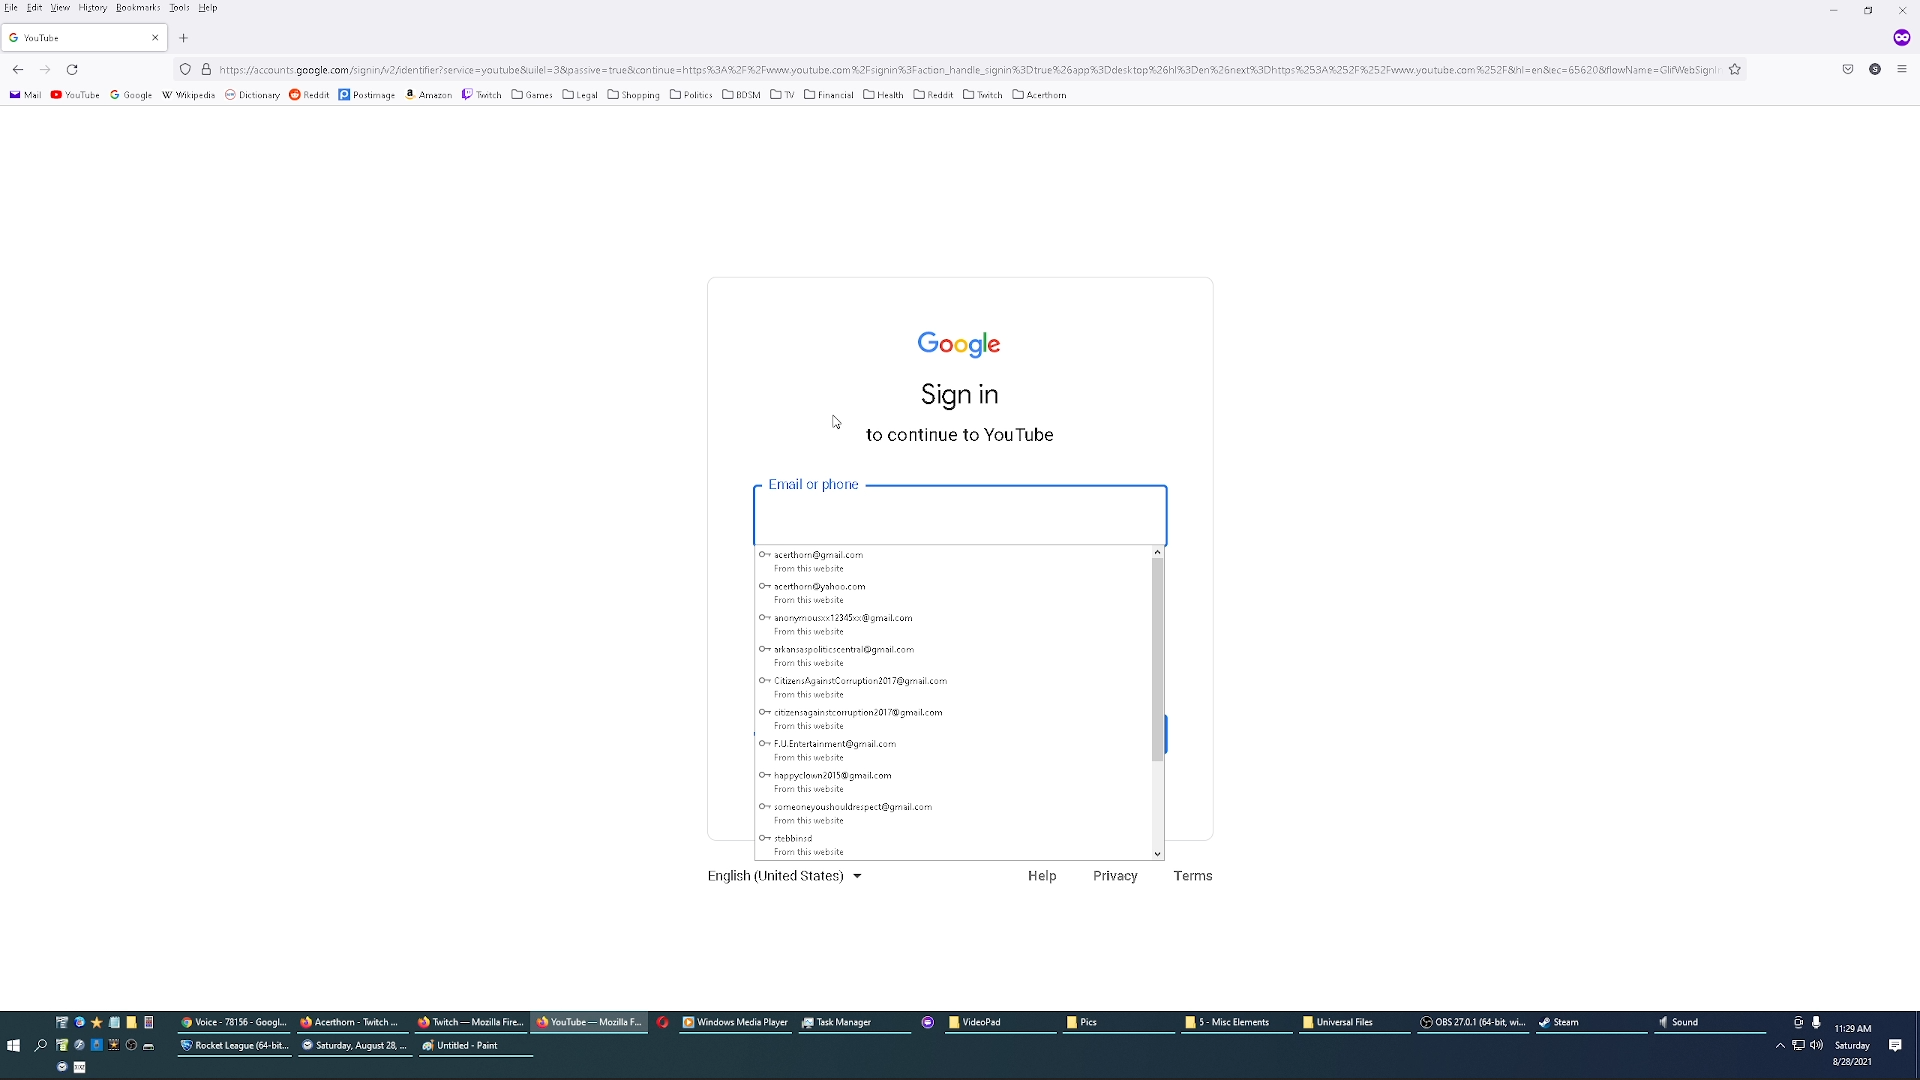
Task: Open the volume speaker tray icon
Action: pos(1816,1045)
